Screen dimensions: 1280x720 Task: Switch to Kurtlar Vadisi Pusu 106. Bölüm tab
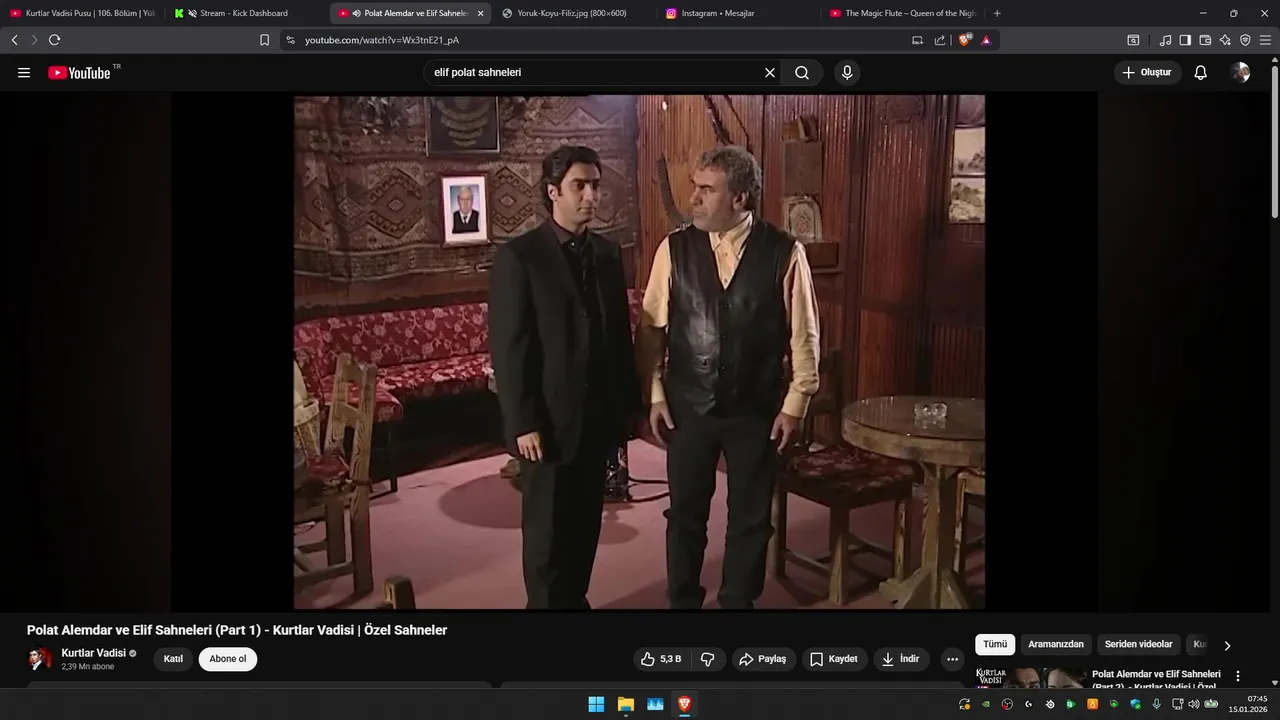(x=83, y=13)
